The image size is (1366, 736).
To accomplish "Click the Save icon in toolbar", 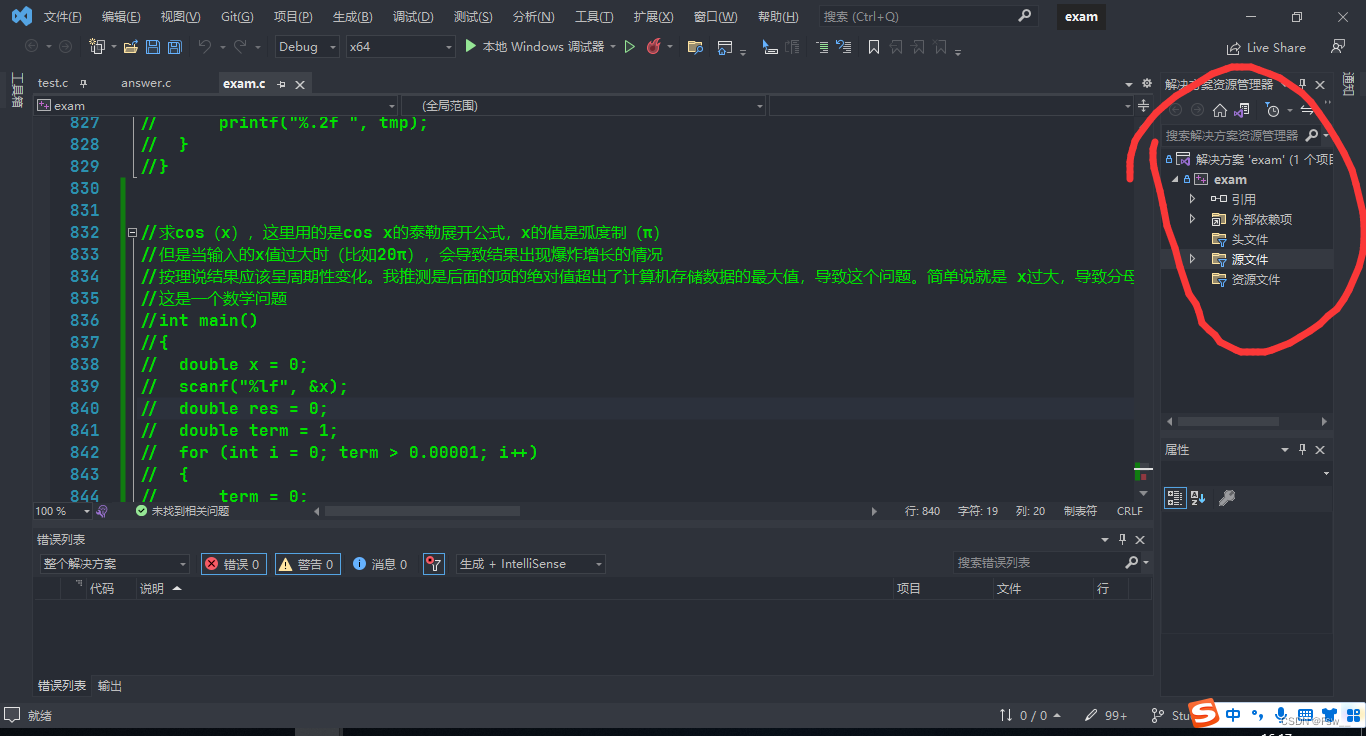I will click(x=153, y=47).
